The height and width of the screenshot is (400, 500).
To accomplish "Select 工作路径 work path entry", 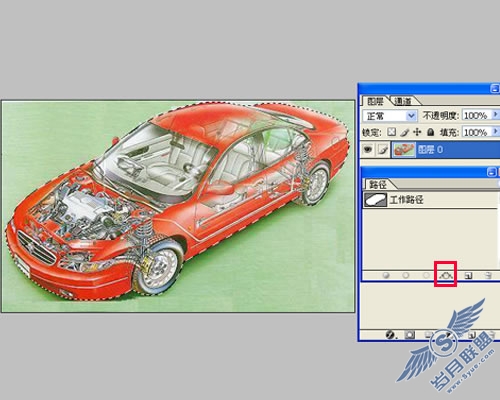I will click(x=430, y=200).
